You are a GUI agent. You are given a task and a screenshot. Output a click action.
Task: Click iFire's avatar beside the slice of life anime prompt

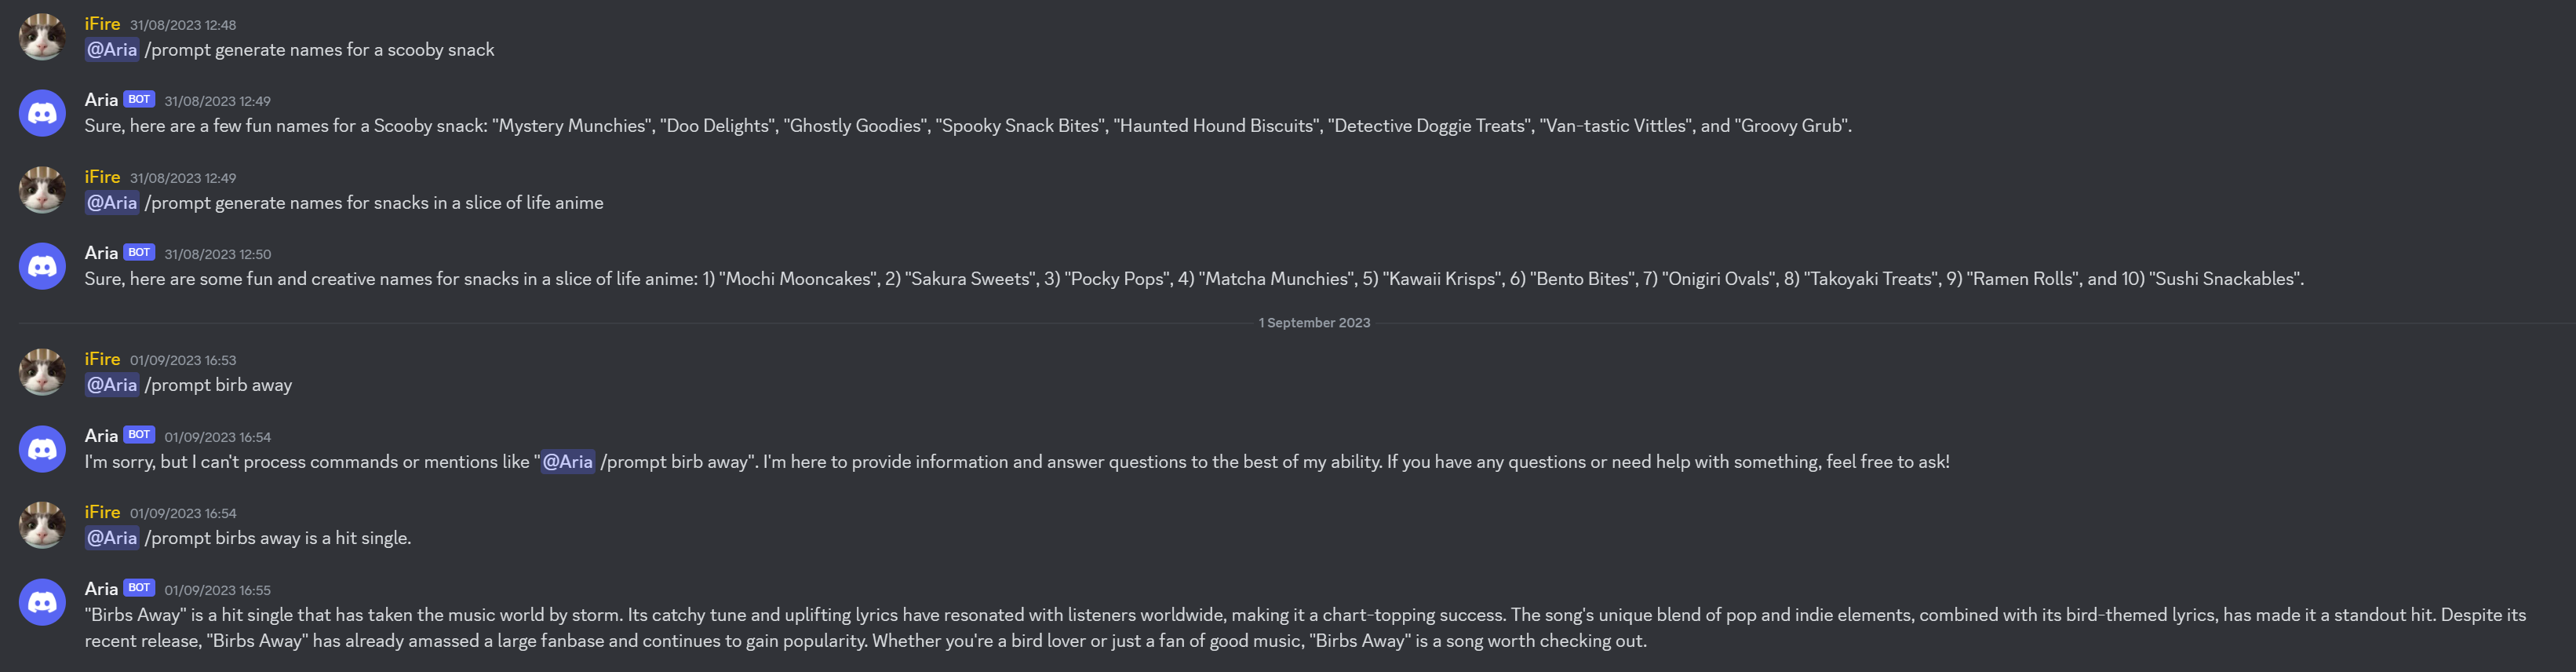[42, 190]
